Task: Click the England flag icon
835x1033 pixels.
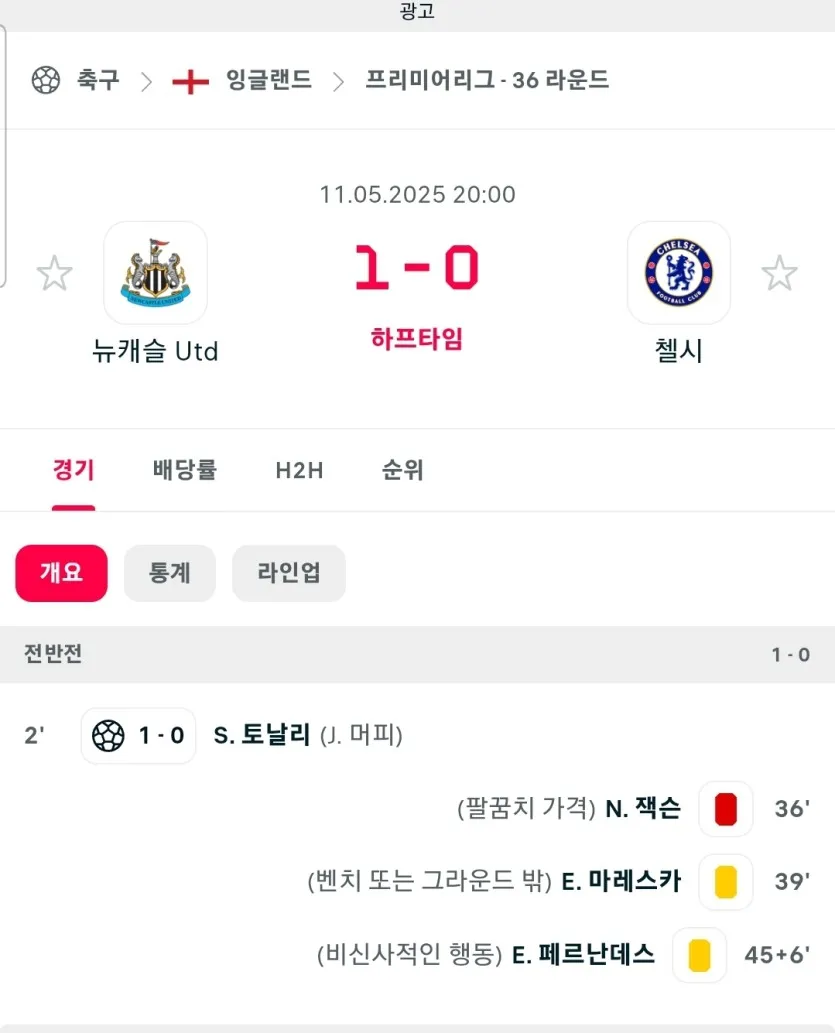Action: point(190,82)
